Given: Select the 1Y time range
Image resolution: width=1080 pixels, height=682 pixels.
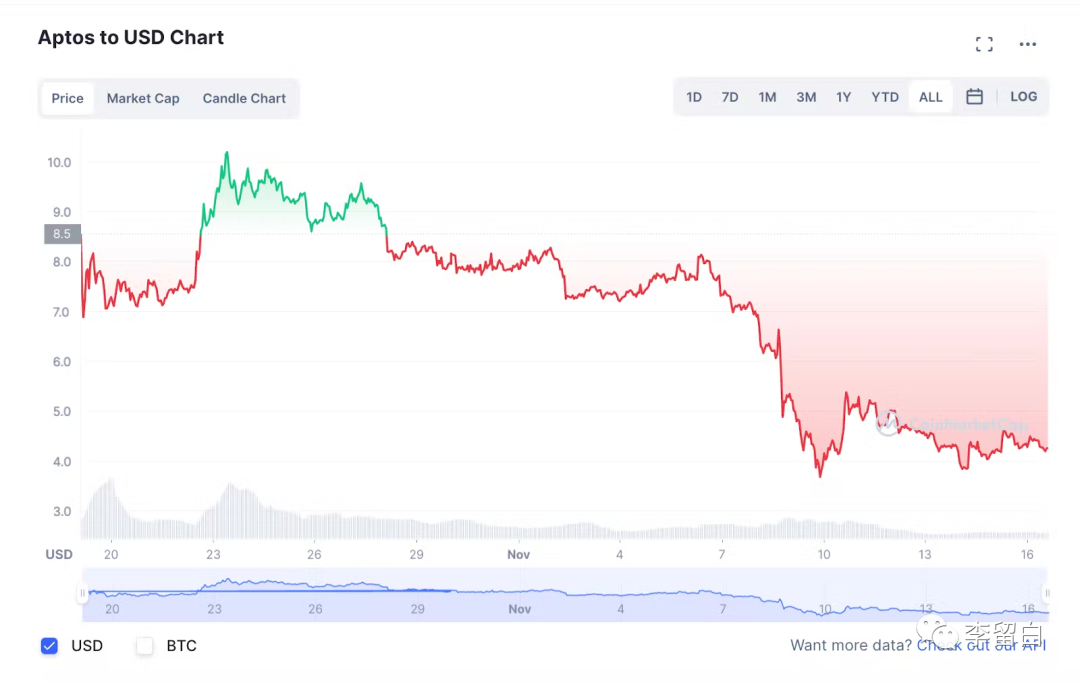Looking at the screenshot, I should [843, 97].
